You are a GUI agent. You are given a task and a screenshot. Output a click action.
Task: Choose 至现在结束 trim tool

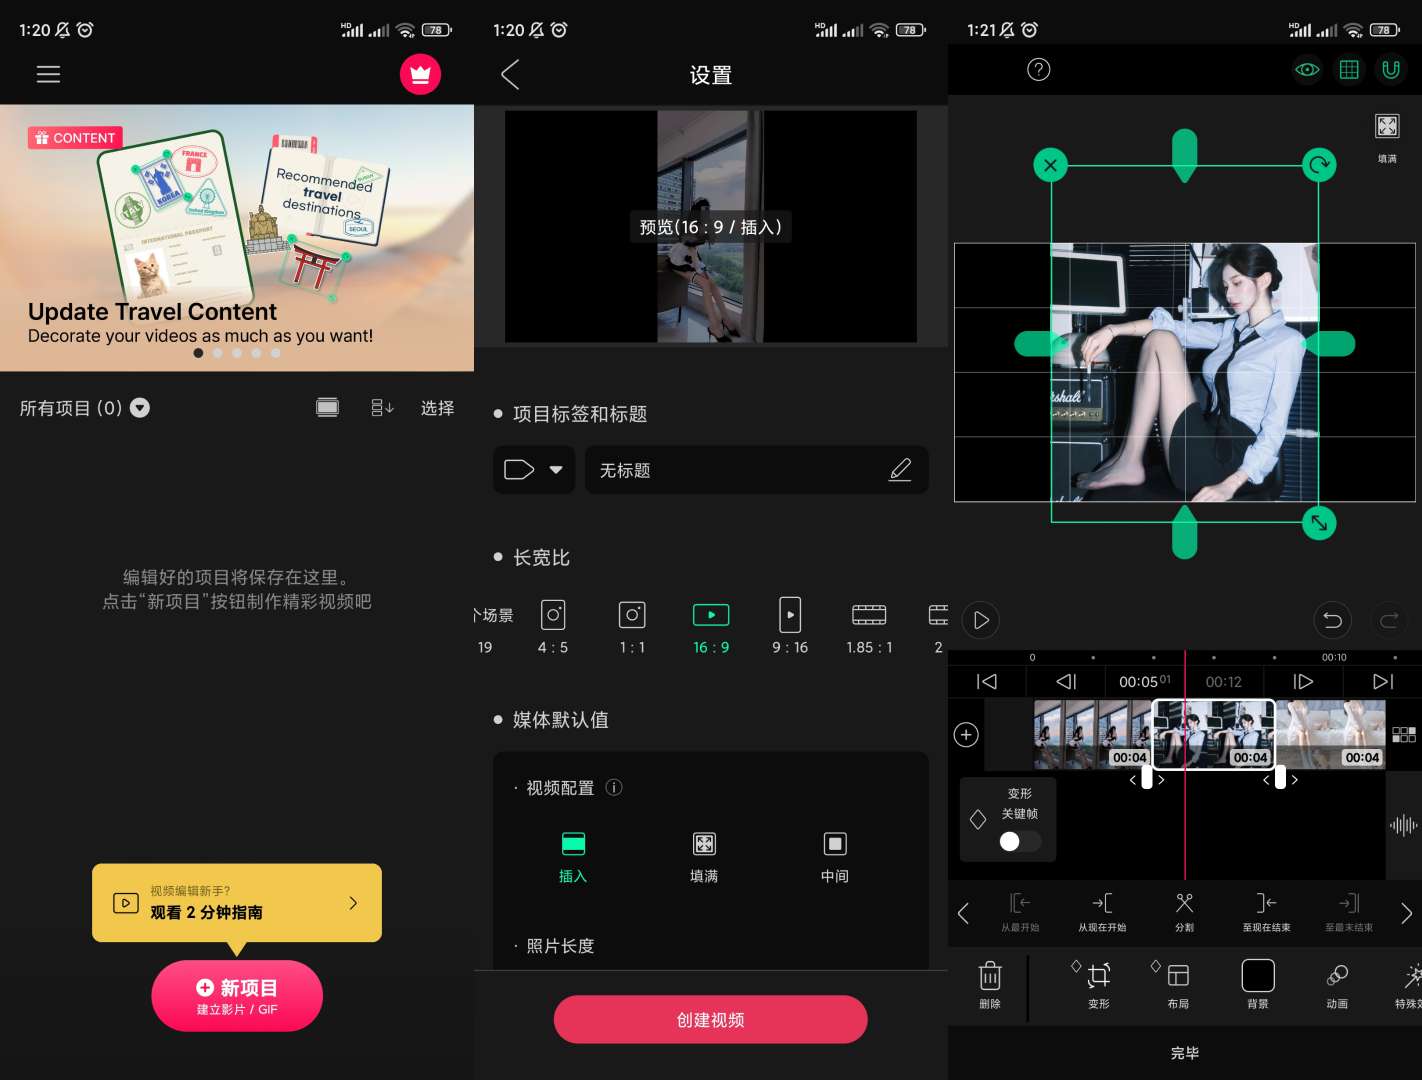[1266, 913]
